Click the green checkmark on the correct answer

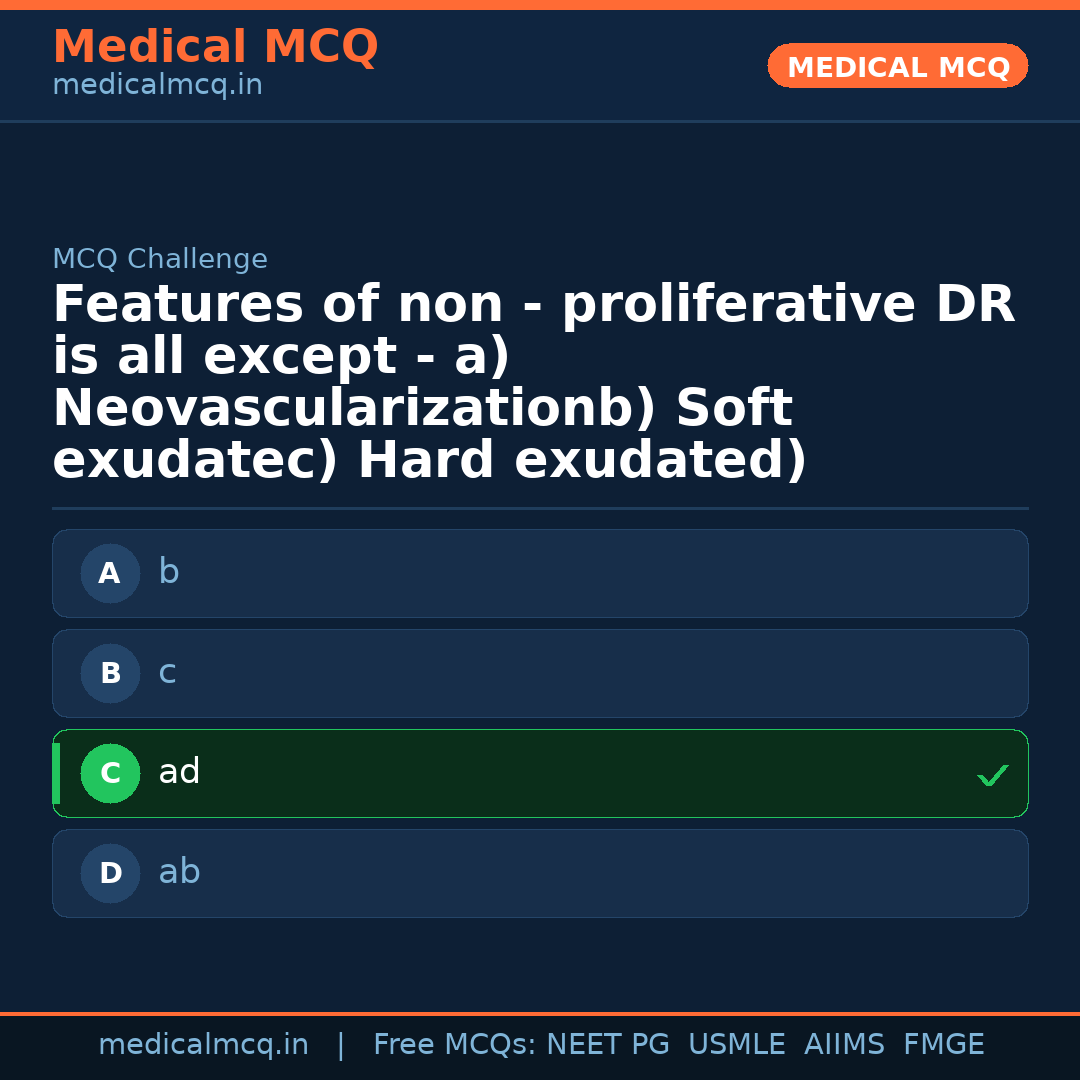point(992,775)
